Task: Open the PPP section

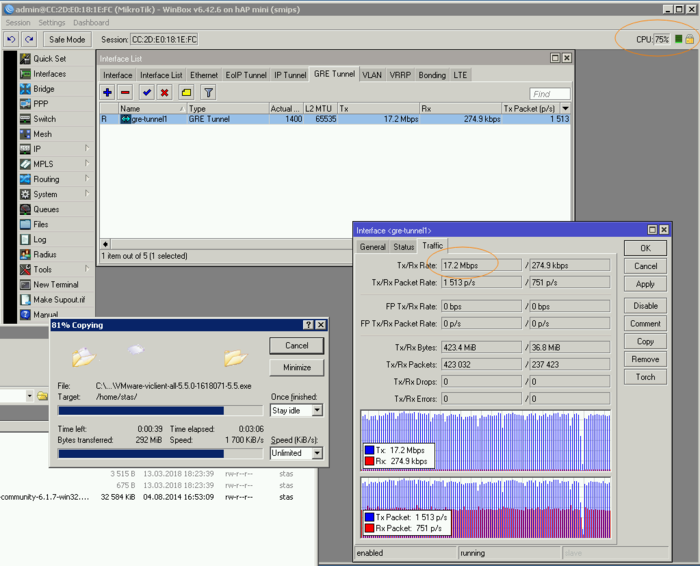Action: [40, 104]
